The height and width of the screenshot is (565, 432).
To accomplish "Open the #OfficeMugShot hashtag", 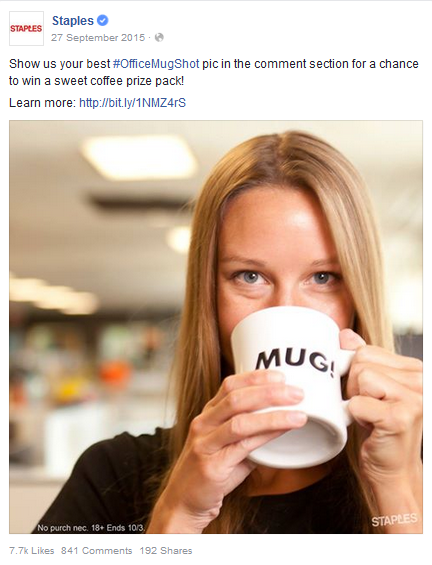I will pyautogui.click(x=156, y=64).
